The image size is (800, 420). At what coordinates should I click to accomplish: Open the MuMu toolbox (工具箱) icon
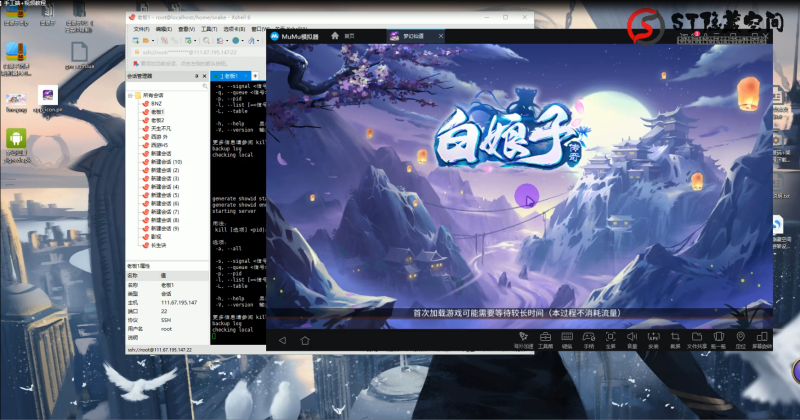545,339
